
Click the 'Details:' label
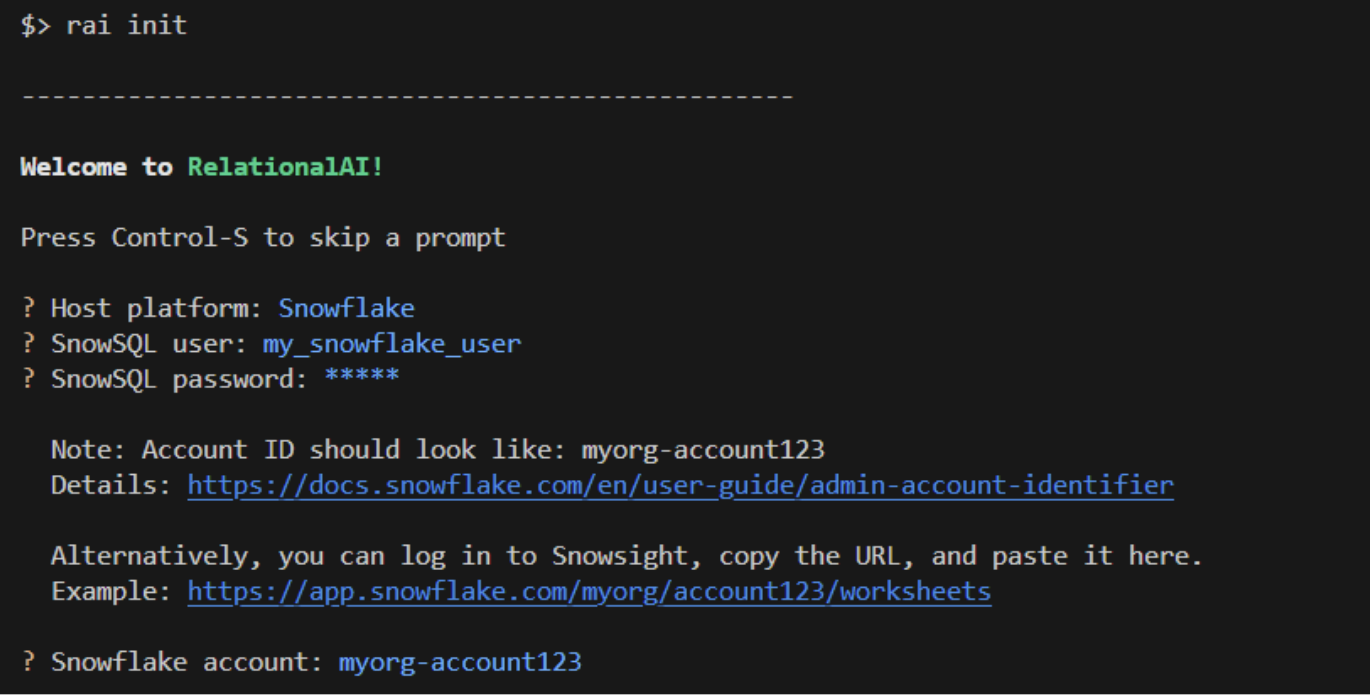tap(111, 486)
